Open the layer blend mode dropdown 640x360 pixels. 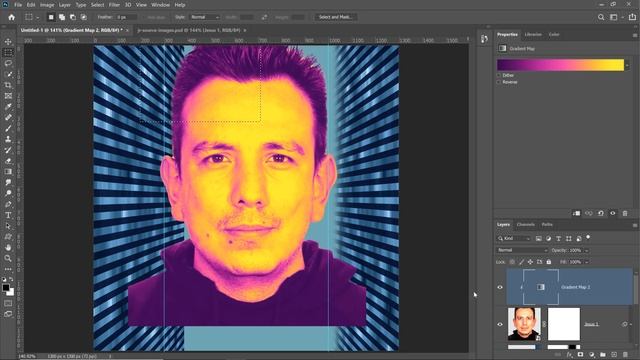(522, 250)
